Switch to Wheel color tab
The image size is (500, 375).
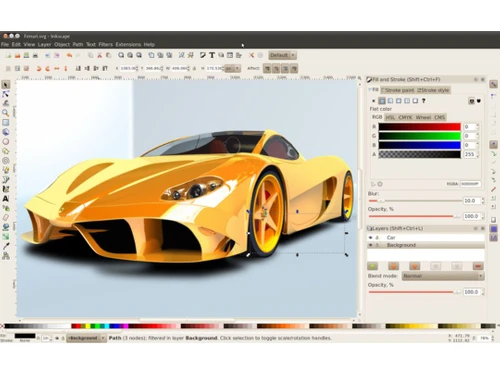[x=423, y=117]
